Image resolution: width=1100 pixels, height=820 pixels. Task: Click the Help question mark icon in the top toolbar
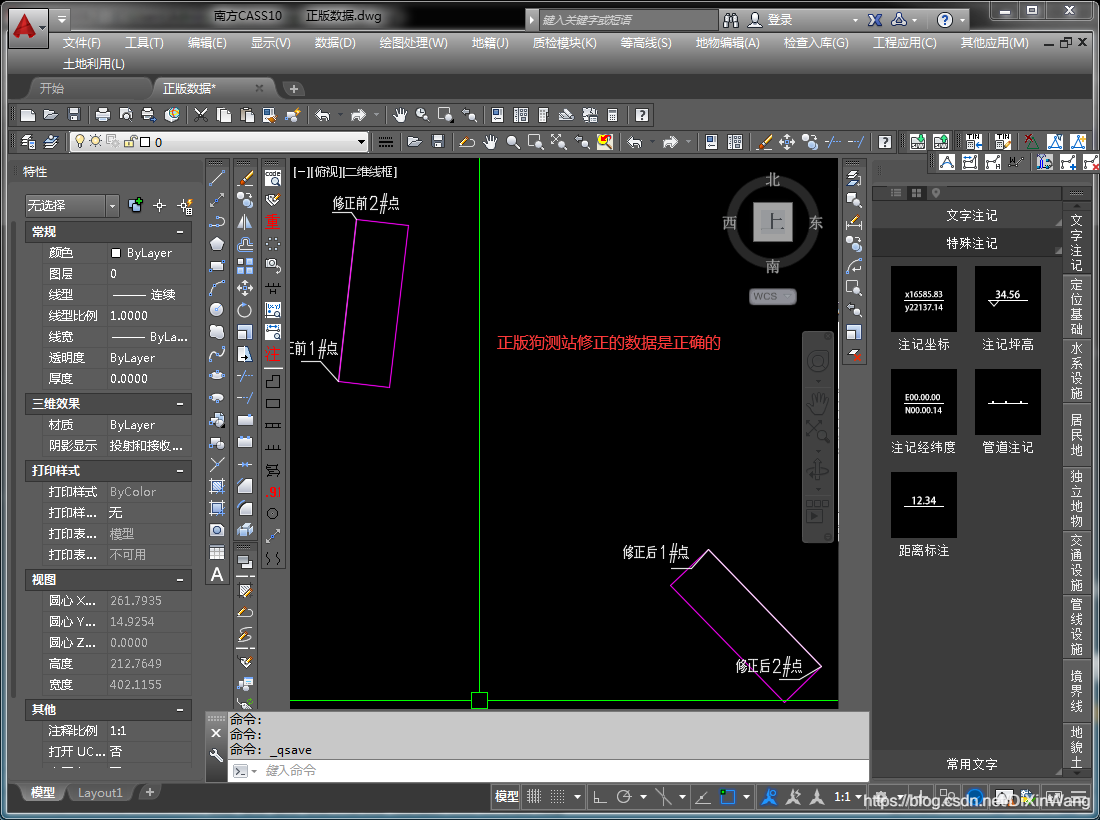[641, 115]
